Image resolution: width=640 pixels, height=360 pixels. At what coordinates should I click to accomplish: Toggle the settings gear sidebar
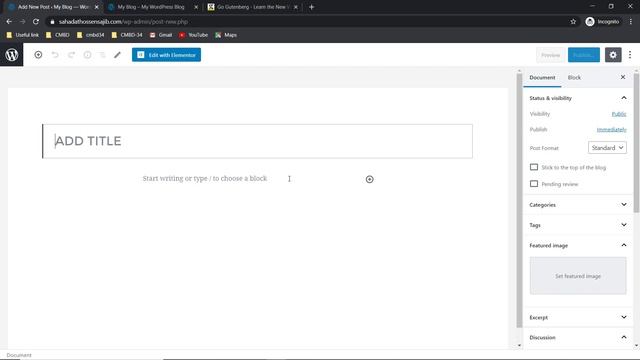(x=613, y=55)
